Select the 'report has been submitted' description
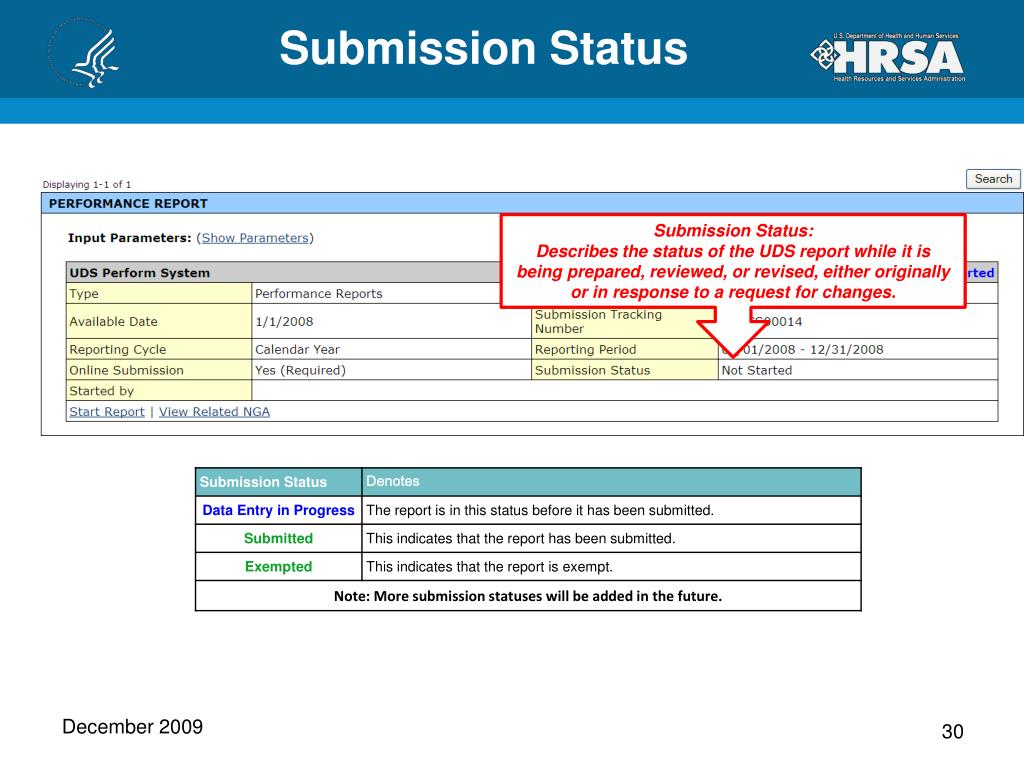 (x=520, y=539)
